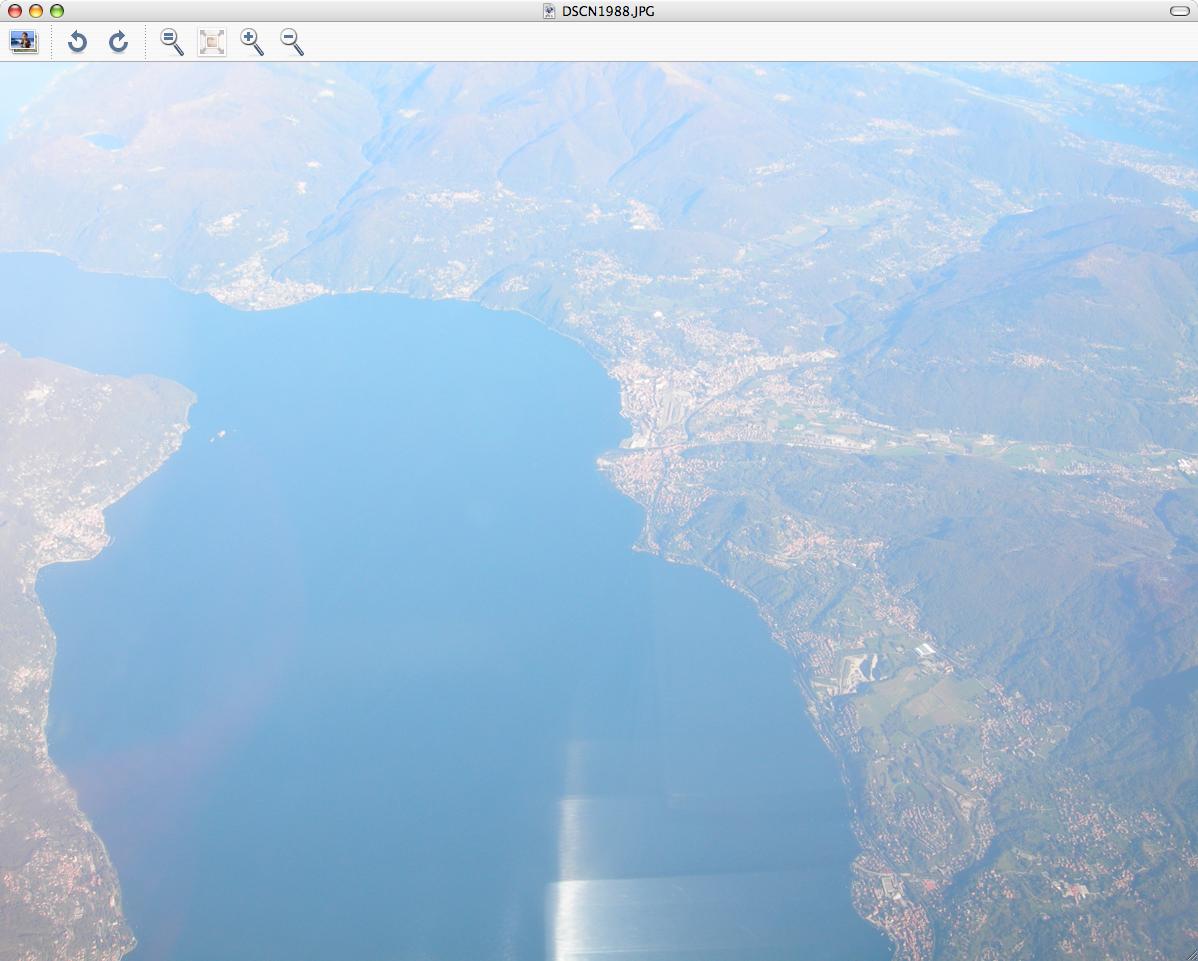1198x961 pixels.
Task: Zoom in with the plus magnifier
Action: (252, 42)
